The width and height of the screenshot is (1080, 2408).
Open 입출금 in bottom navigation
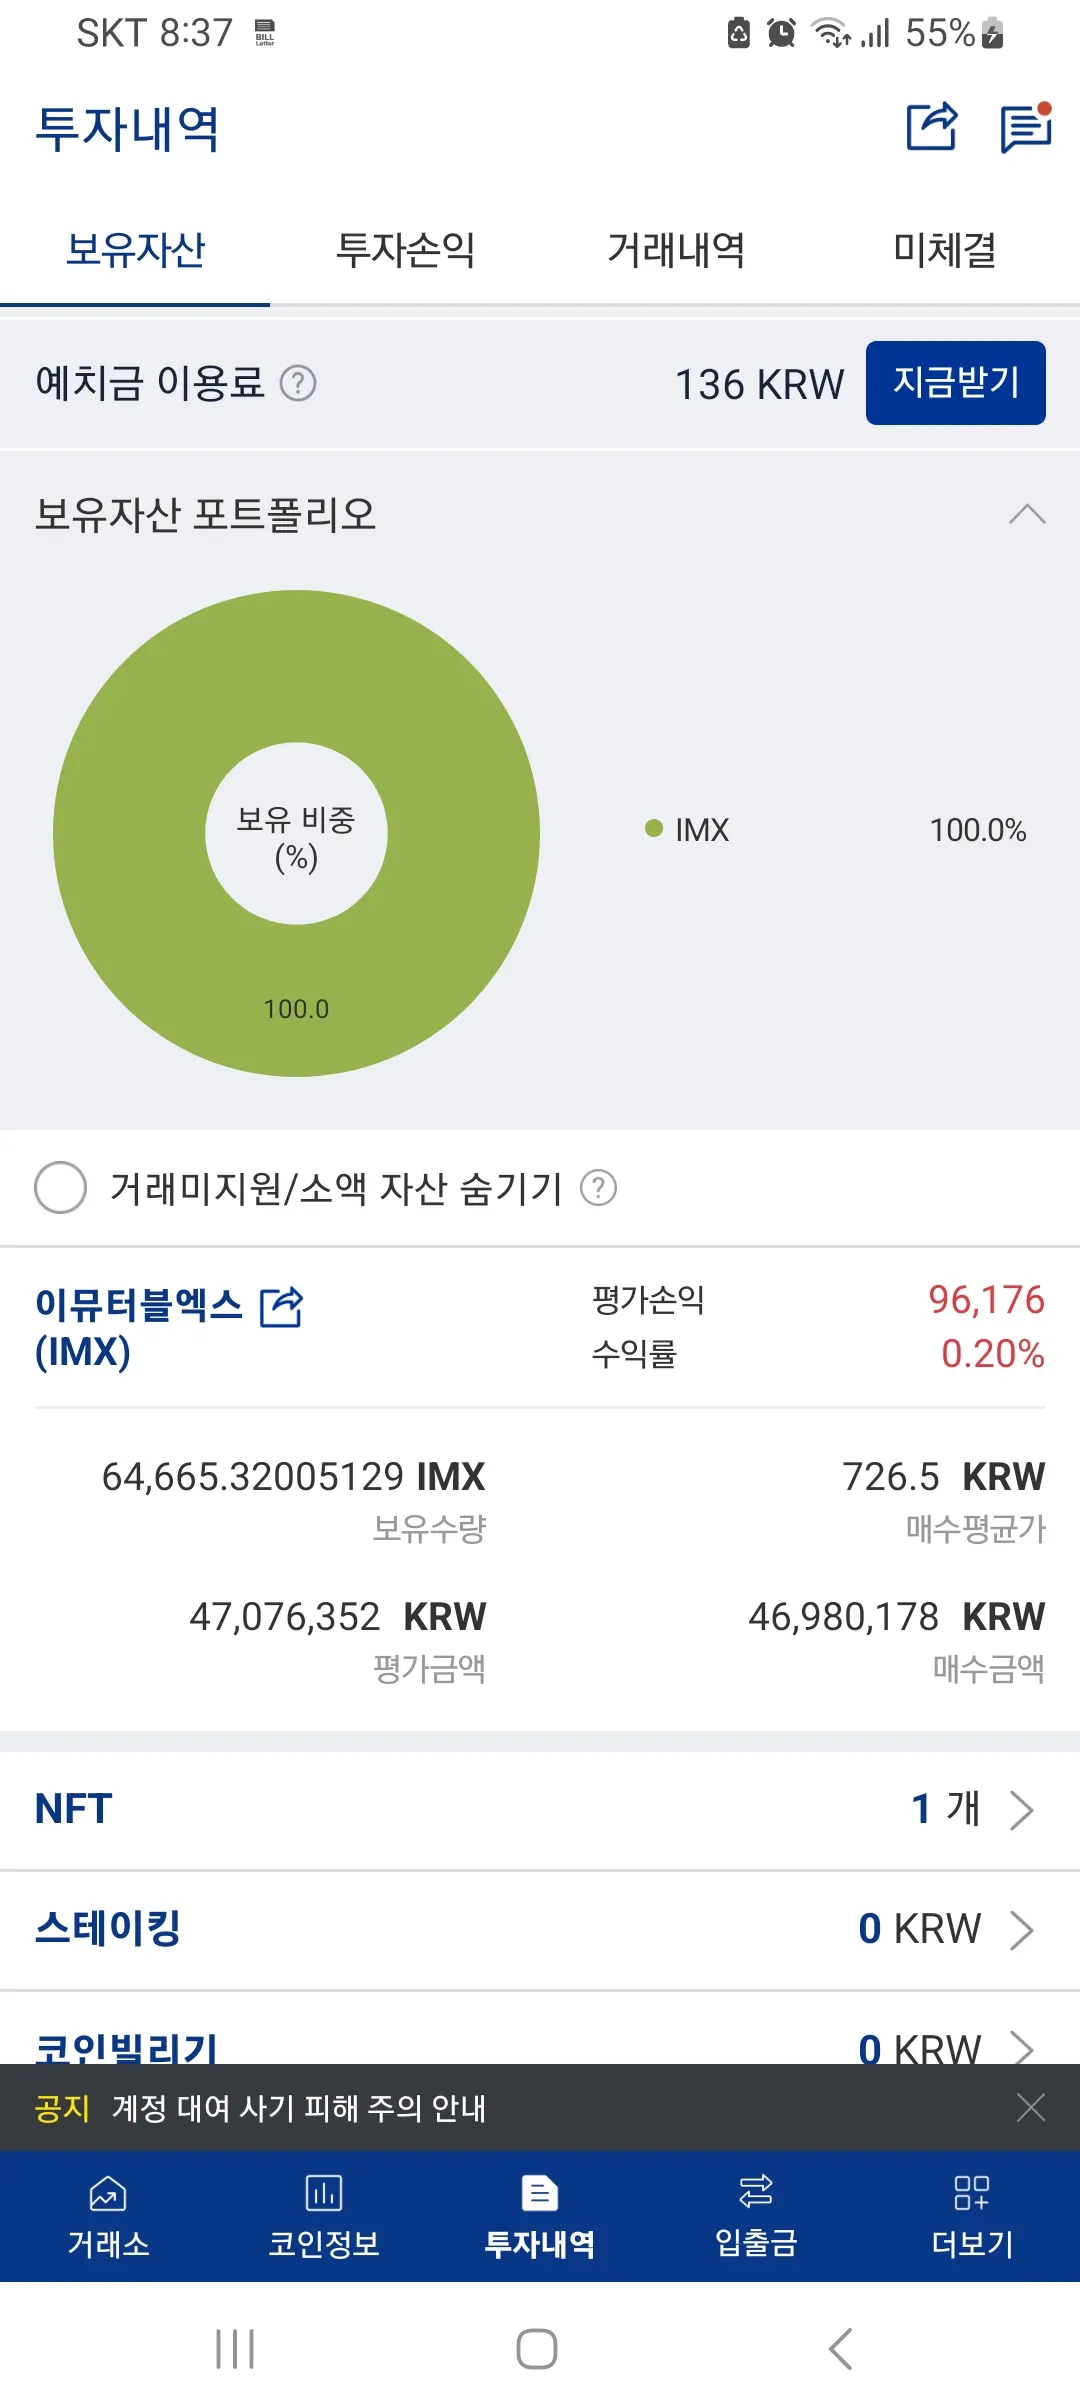click(x=756, y=2217)
